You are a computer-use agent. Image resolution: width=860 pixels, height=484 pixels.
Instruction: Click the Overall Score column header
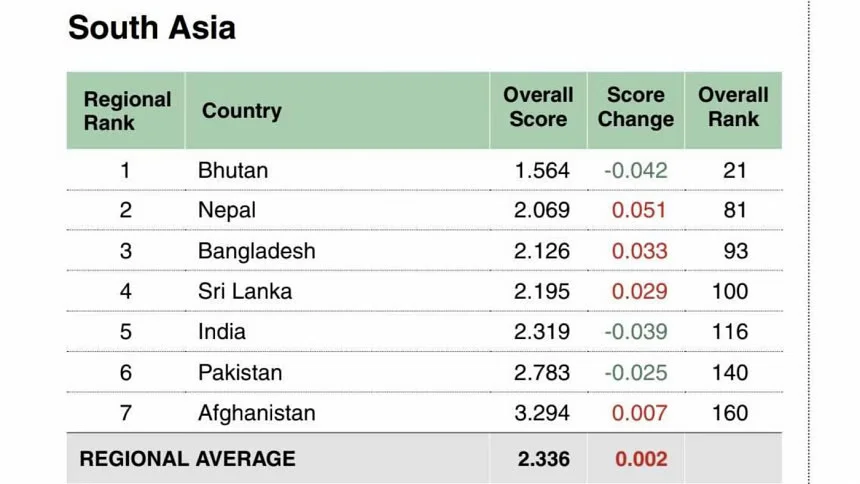pyautogui.click(x=538, y=108)
